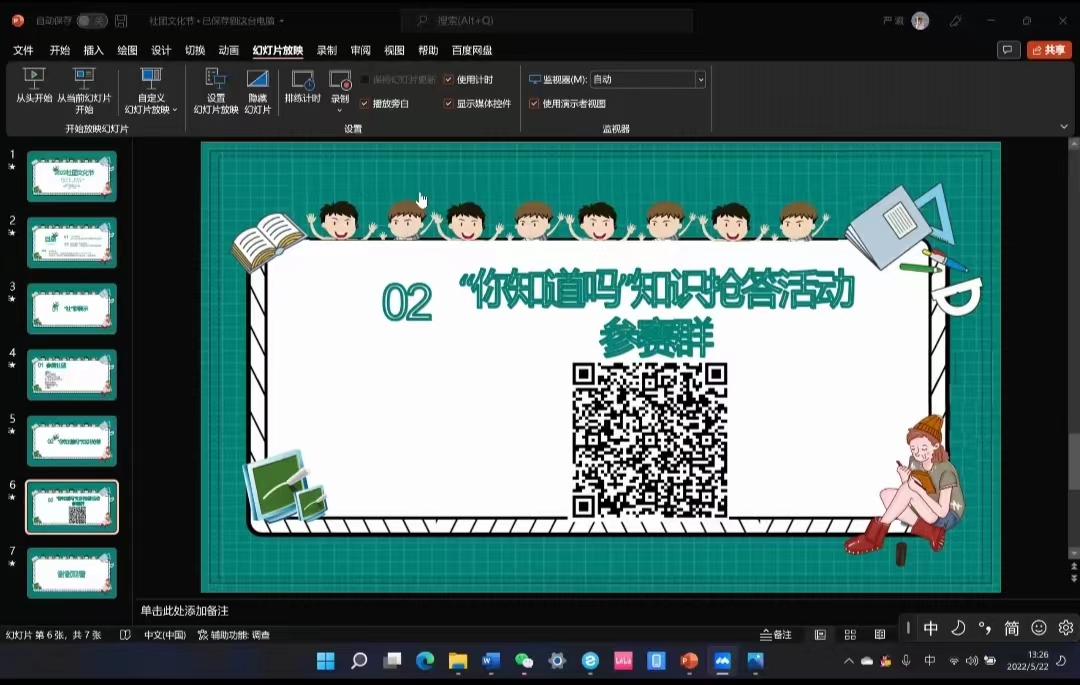Click the Share (共享) button

coord(1049,50)
